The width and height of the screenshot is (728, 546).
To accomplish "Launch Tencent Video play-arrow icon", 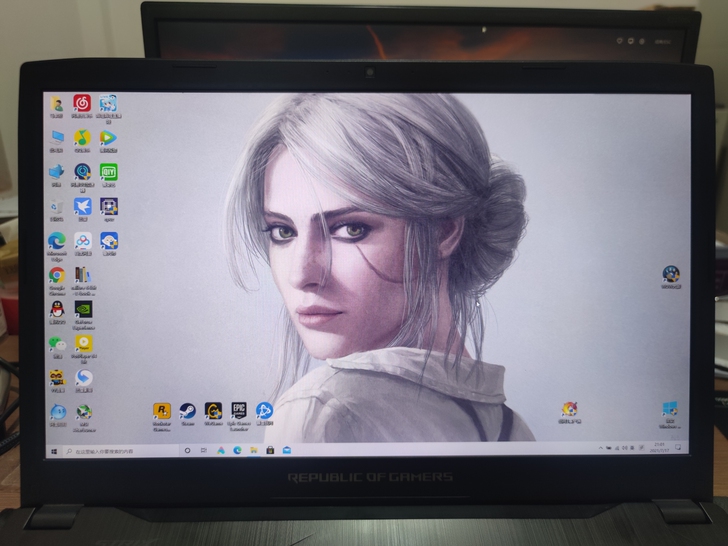I will (x=108, y=138).
